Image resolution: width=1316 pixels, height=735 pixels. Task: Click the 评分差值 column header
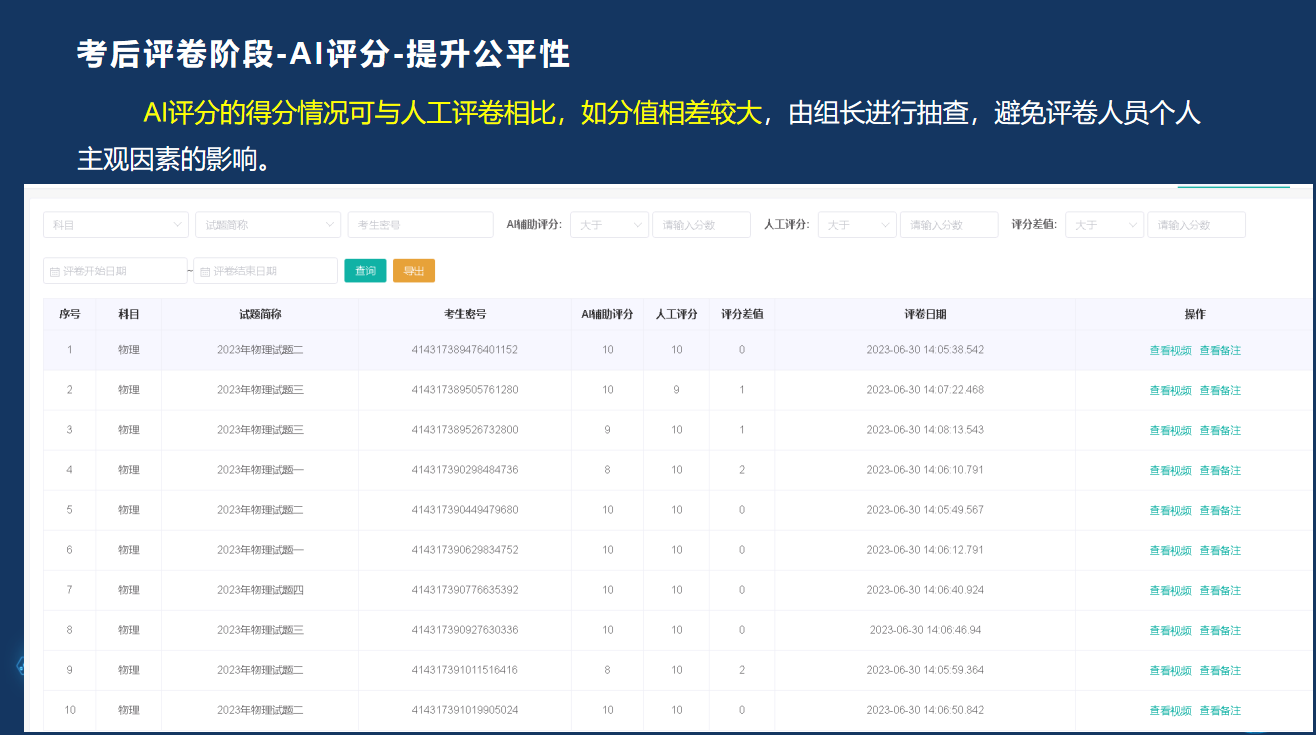[742, 314]
